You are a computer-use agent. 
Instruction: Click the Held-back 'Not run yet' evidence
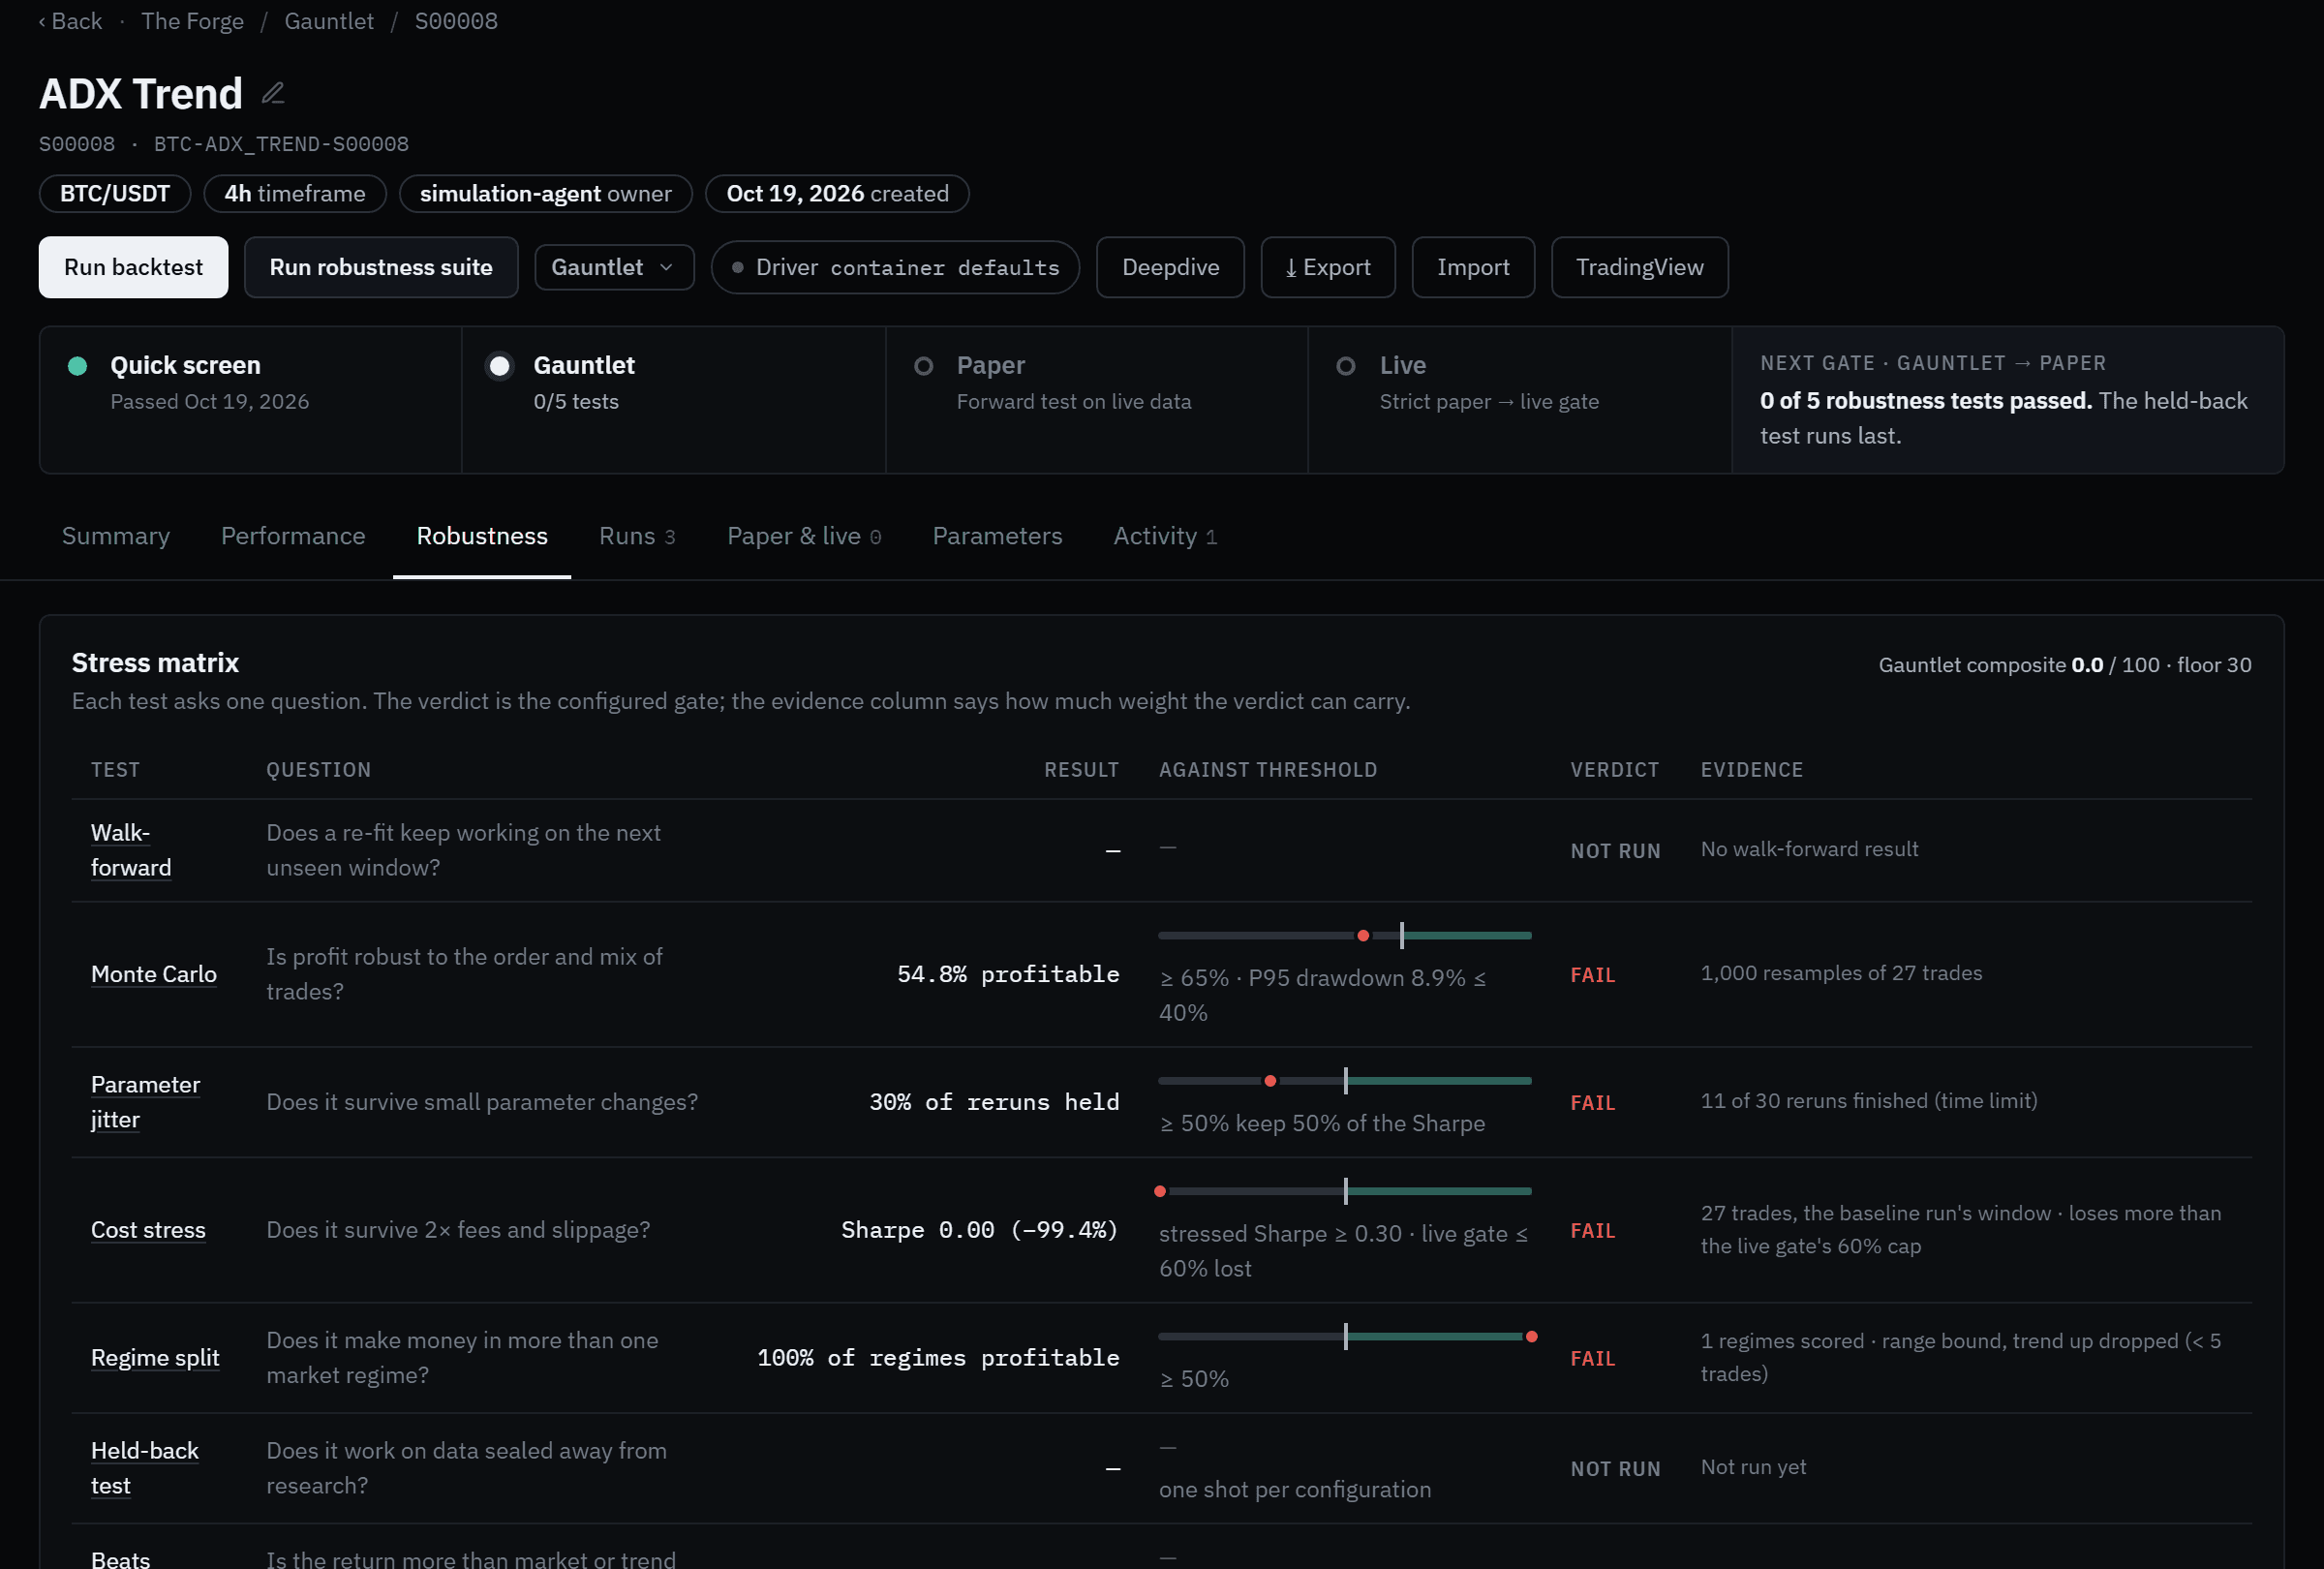[x=1753, y=1467]
